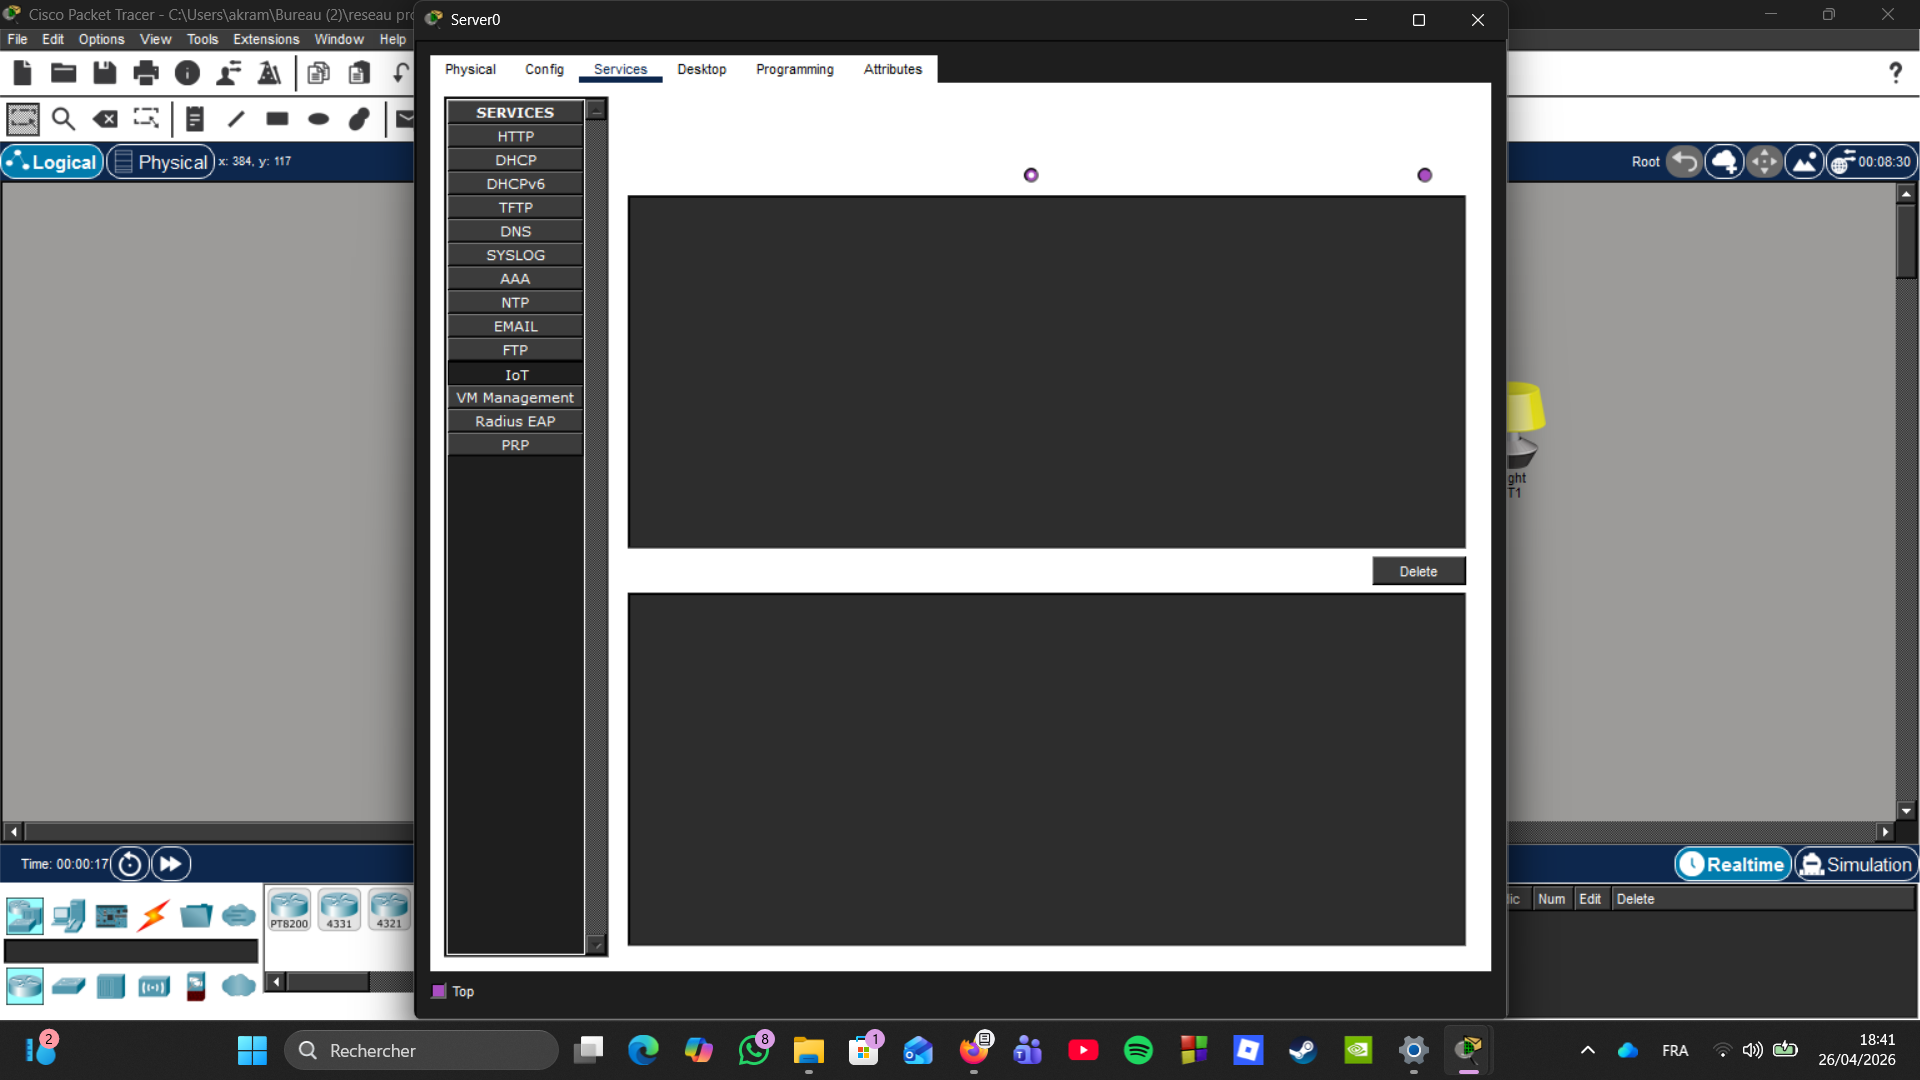The height and width of the screenshot is (1080, 1920).
Task: Click the Power Cycle Devices icon
Action: point(130,864)
